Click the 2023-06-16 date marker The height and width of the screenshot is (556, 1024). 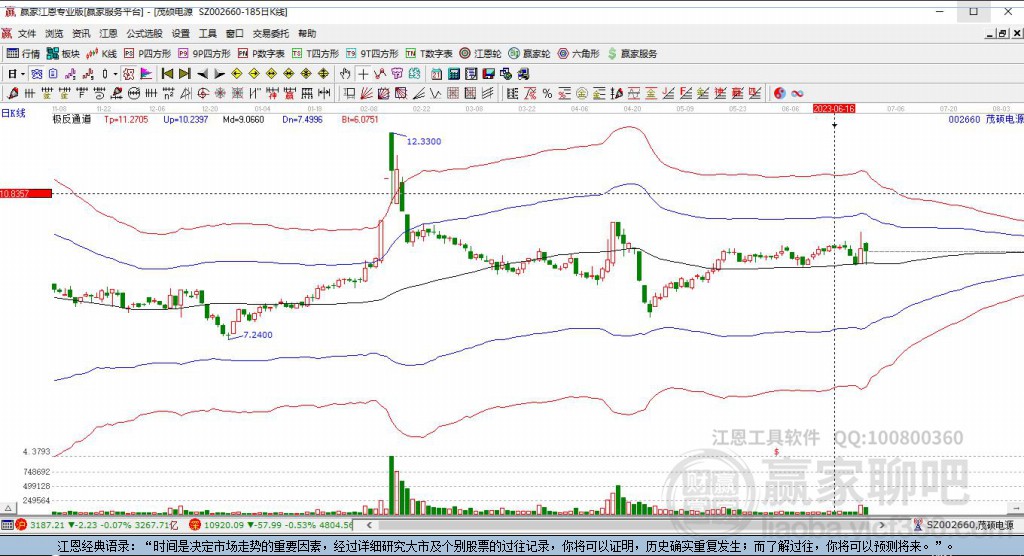coord(834,108)
